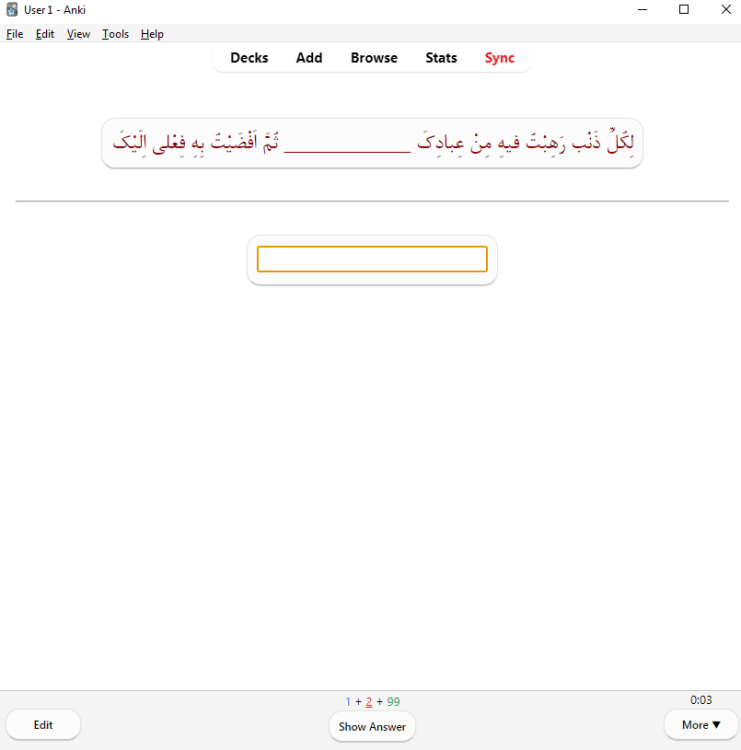Open the View menu
The height and width of the screenshot is (750, 741).
[x=78, y=34]
